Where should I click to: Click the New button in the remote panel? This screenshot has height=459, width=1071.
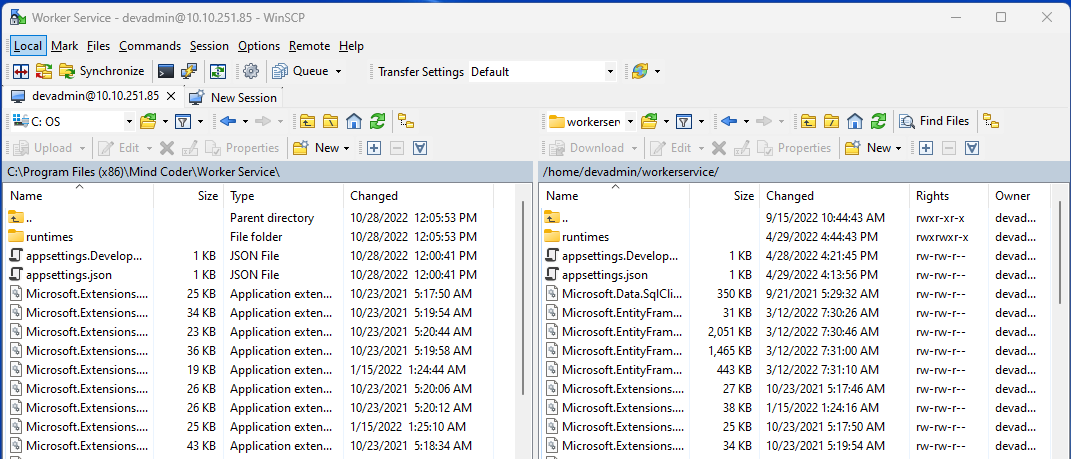[874, 148]
